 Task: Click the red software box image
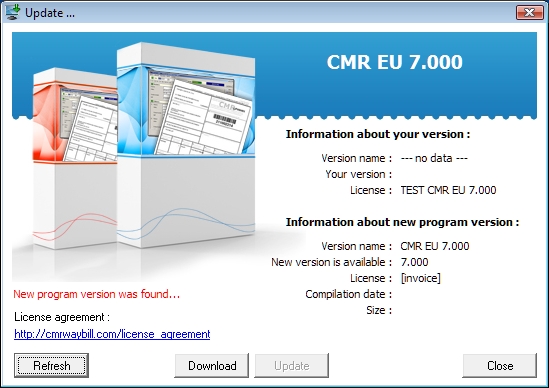coord(75,158)
